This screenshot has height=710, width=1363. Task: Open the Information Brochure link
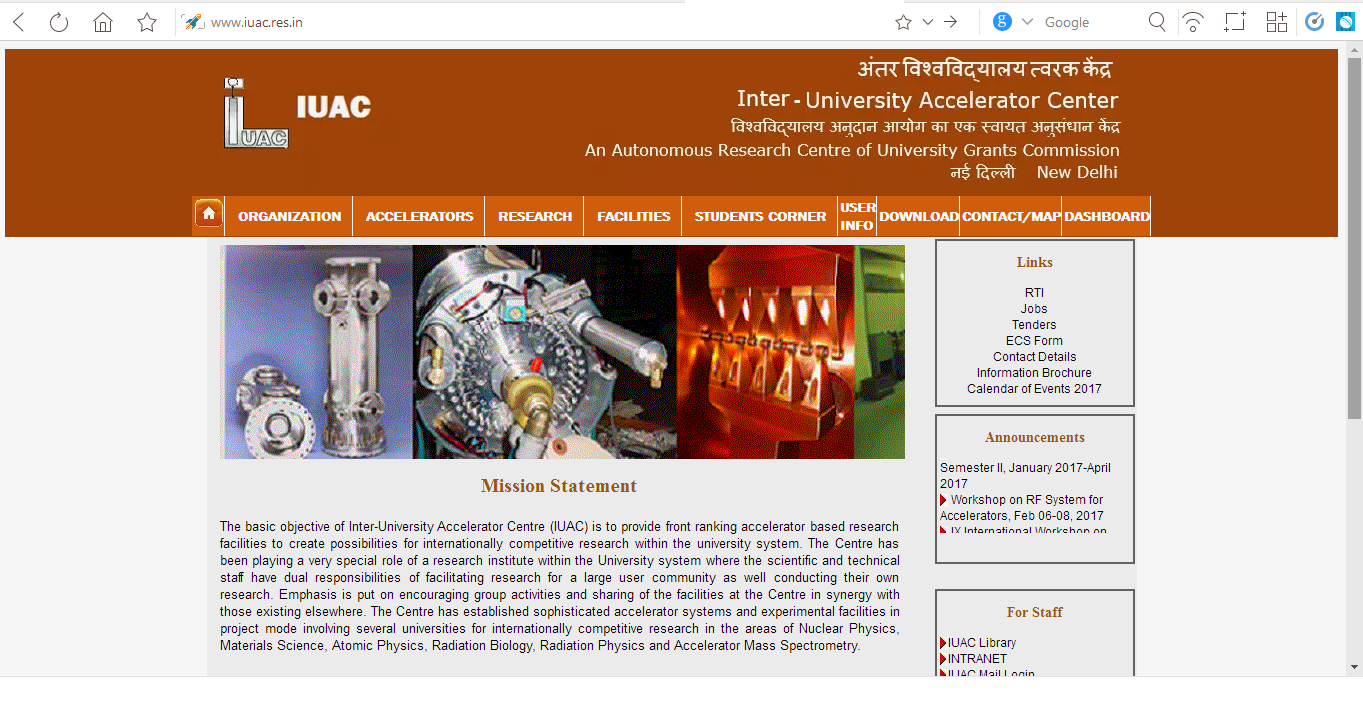click(x=1034, y=373)
